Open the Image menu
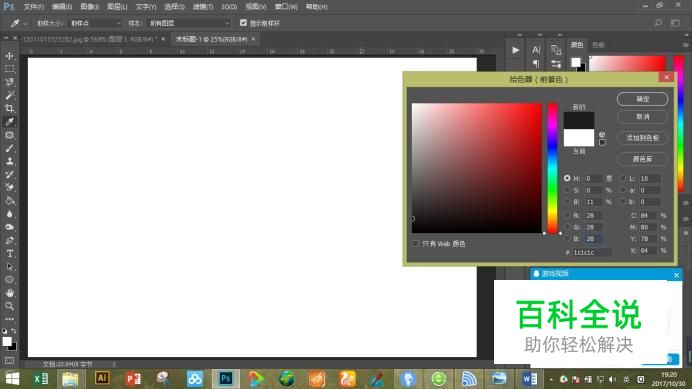This screenshot has width=692, height=389. coord(90,7)
